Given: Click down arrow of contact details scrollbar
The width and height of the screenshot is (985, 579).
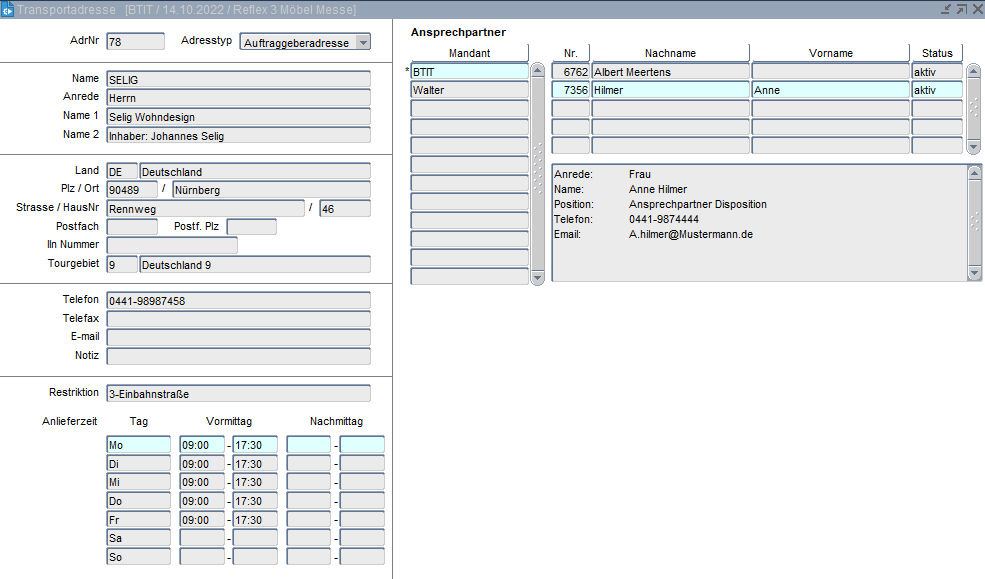Looking at the screenshot, I should (975, 273).
